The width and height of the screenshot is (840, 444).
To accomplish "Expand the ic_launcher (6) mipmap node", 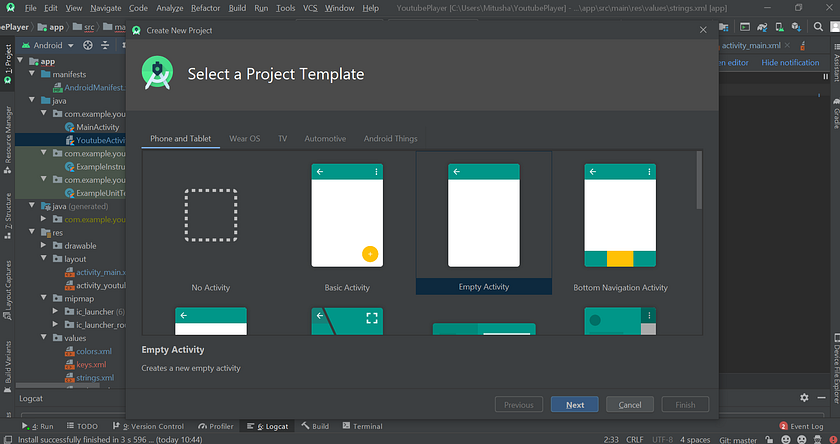I will click(x=56, y=311).
